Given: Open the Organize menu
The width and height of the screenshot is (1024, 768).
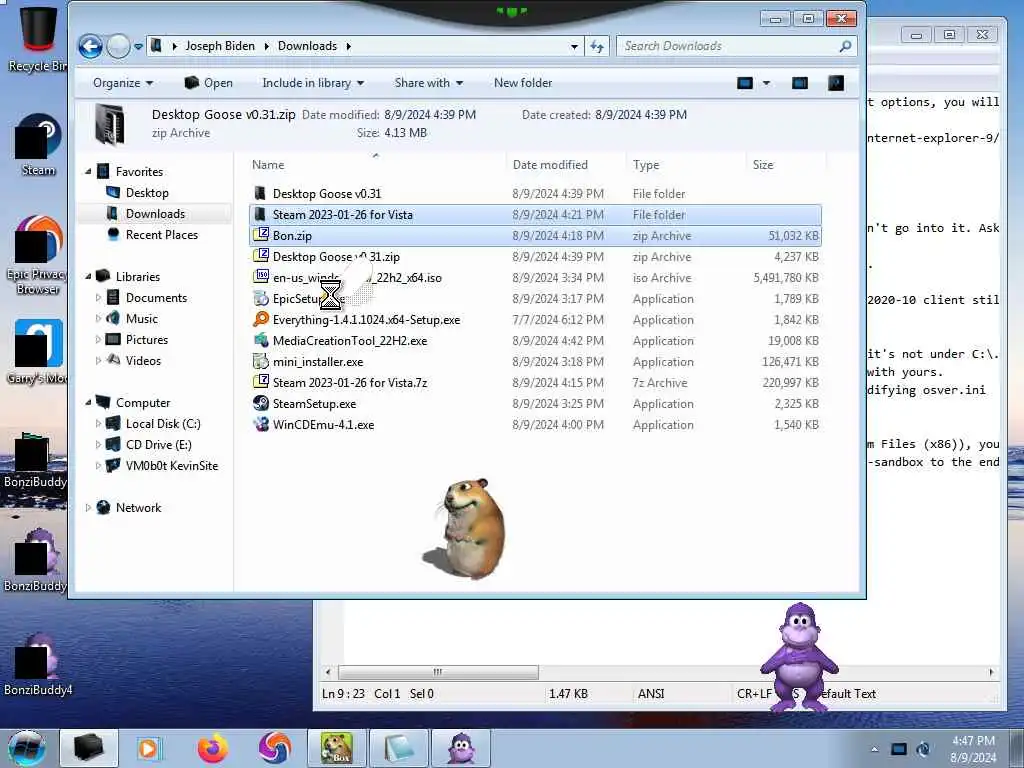Looking at the screenshot, I should click(123, 83).
